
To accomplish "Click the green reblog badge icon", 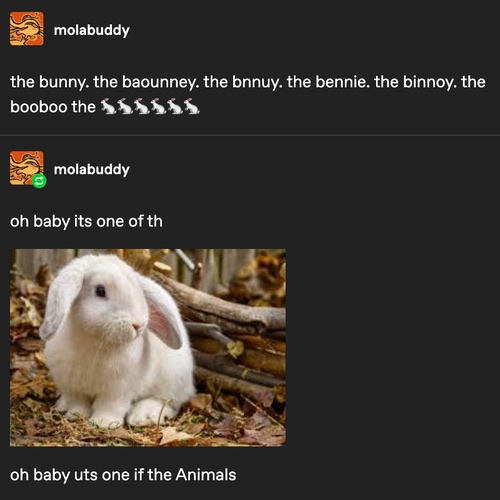I will [39, 181].
